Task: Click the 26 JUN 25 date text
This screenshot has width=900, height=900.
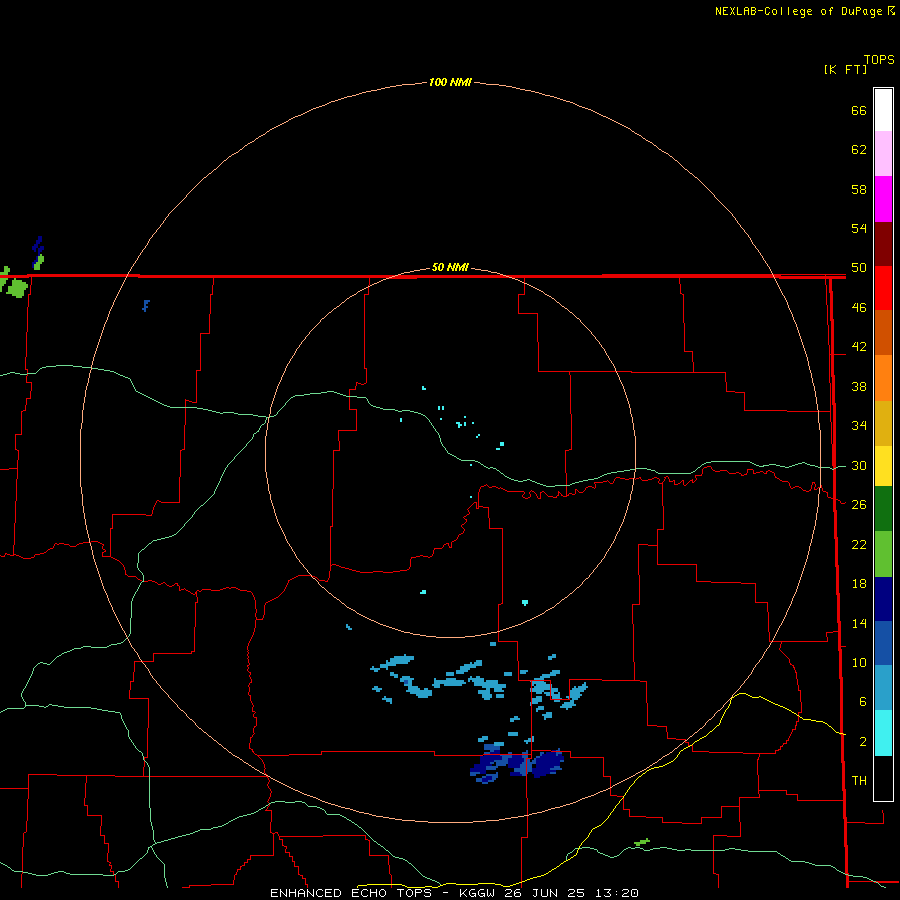Action: (x=545, y=893)
